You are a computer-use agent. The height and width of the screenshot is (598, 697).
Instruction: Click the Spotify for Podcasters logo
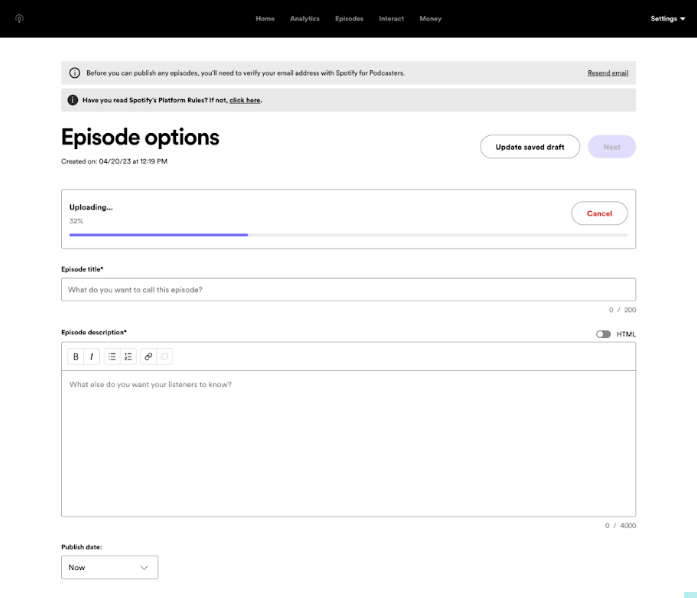[x=20, y=18]
